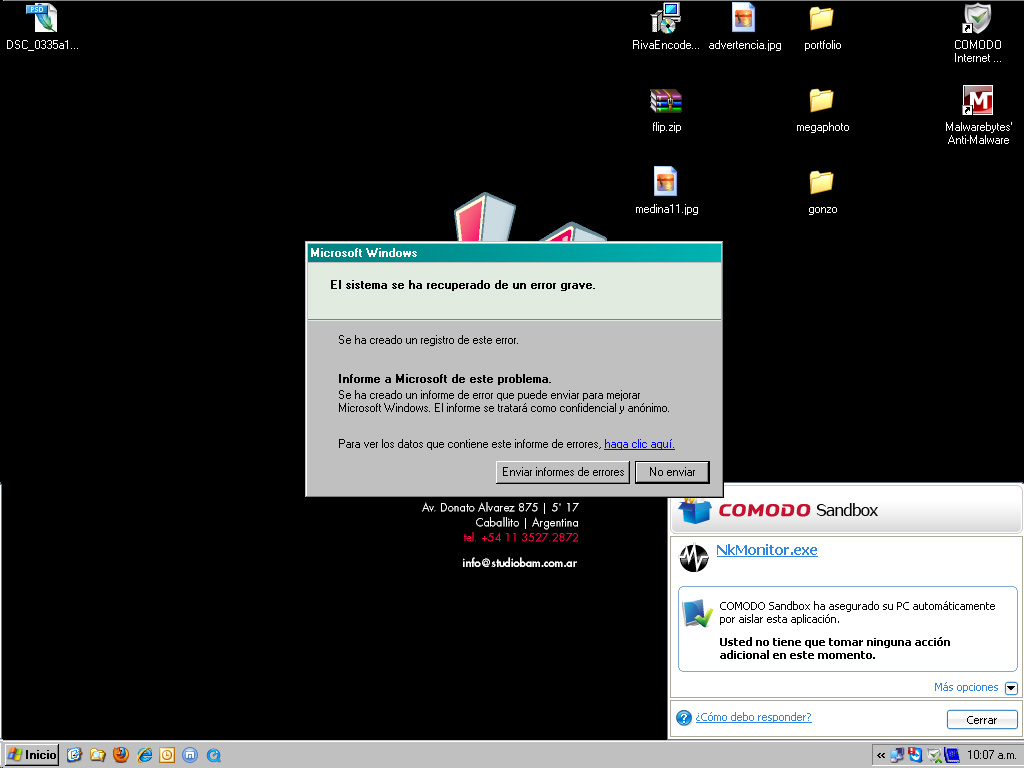Viewport: 1024px width, 768px height.
Task: Click the COMODO Sandbox box logo
Action: [x=695, y=509]
